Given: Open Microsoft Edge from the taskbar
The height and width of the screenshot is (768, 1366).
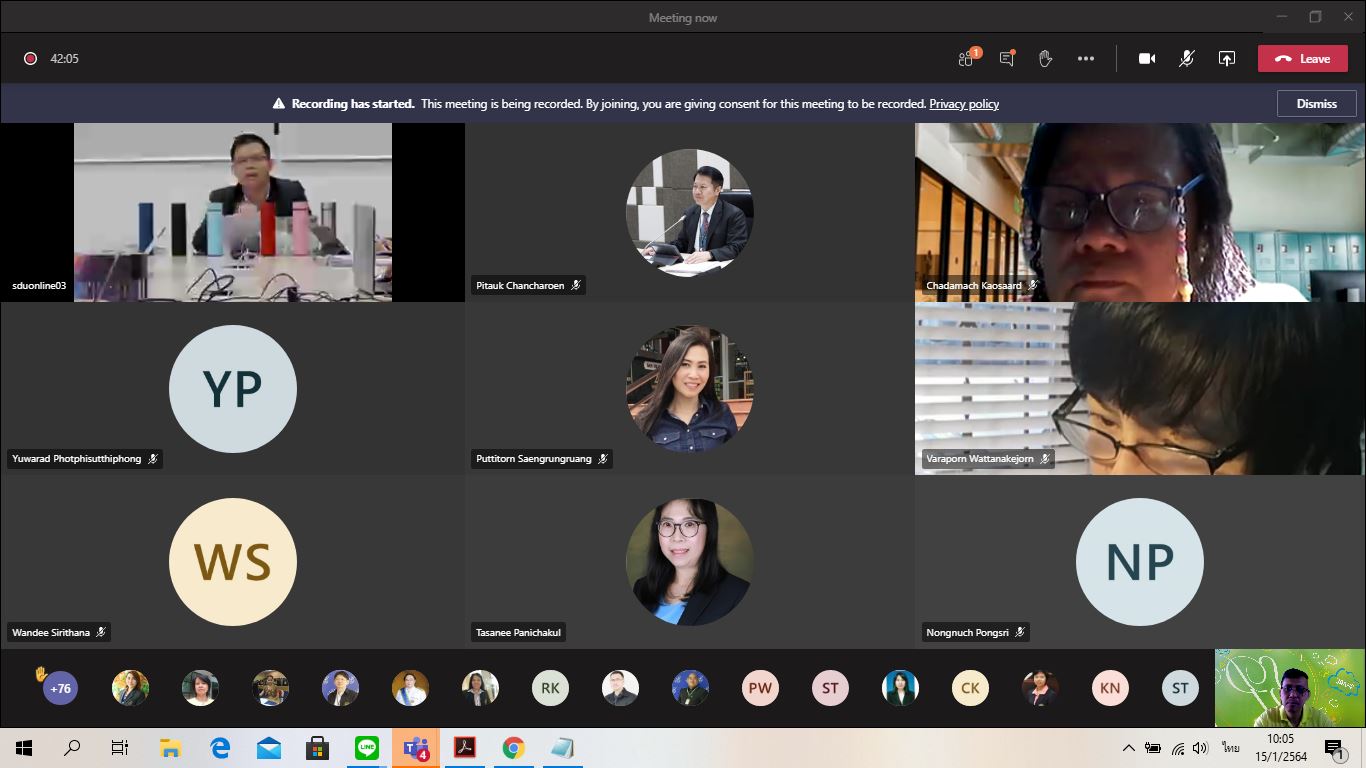Looking at the screenshot, I should click(x=220, y=748).
